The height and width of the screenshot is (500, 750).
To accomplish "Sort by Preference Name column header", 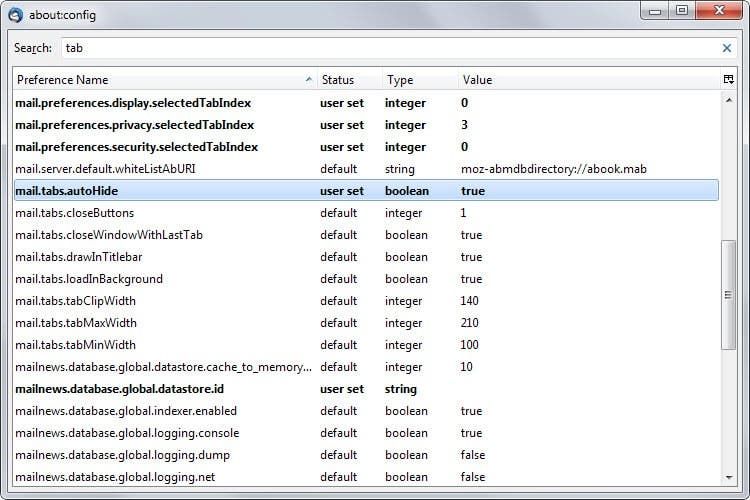I will point(165,80).
